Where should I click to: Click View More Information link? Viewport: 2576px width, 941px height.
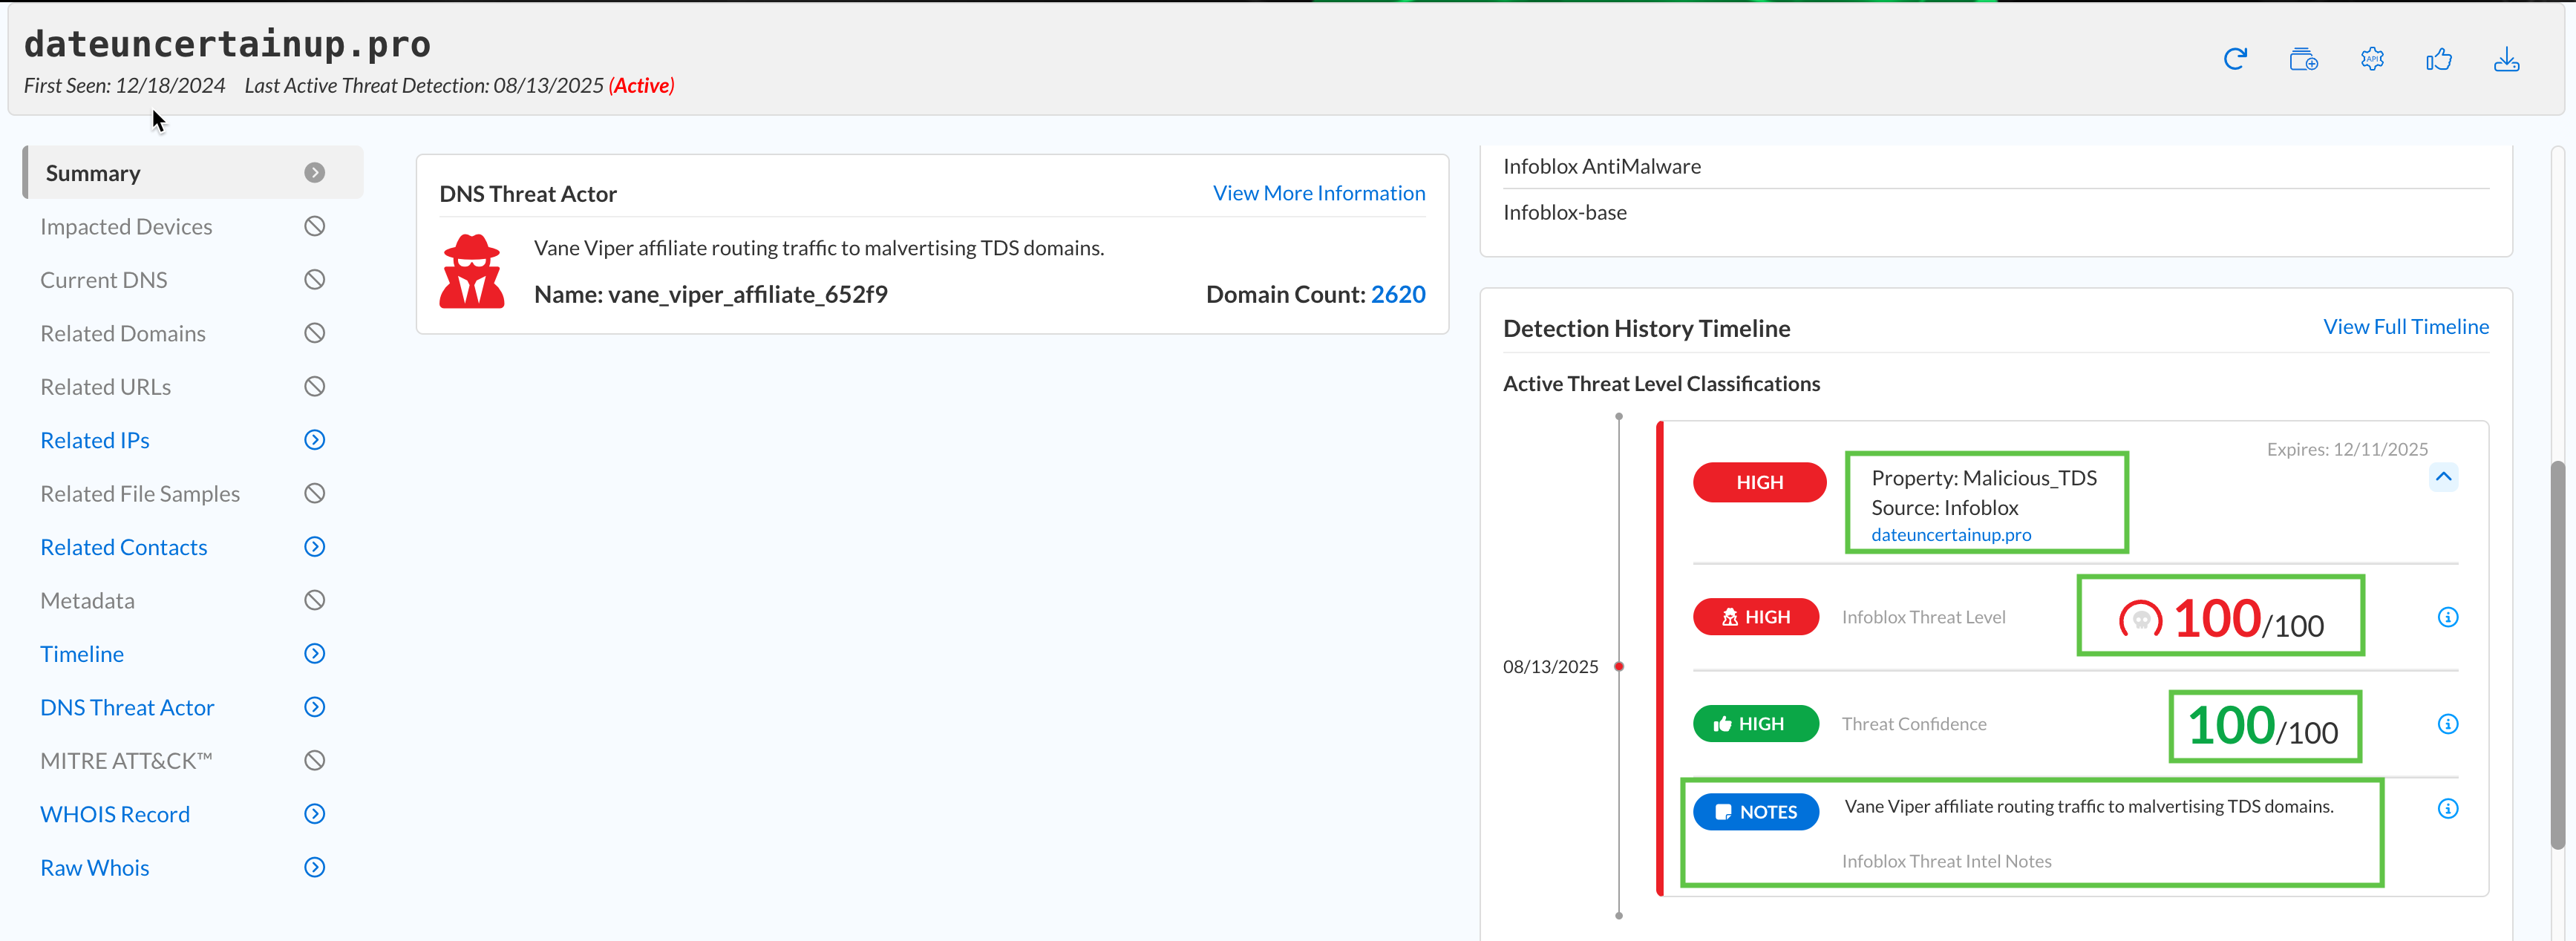click(x=1318, y=193)
